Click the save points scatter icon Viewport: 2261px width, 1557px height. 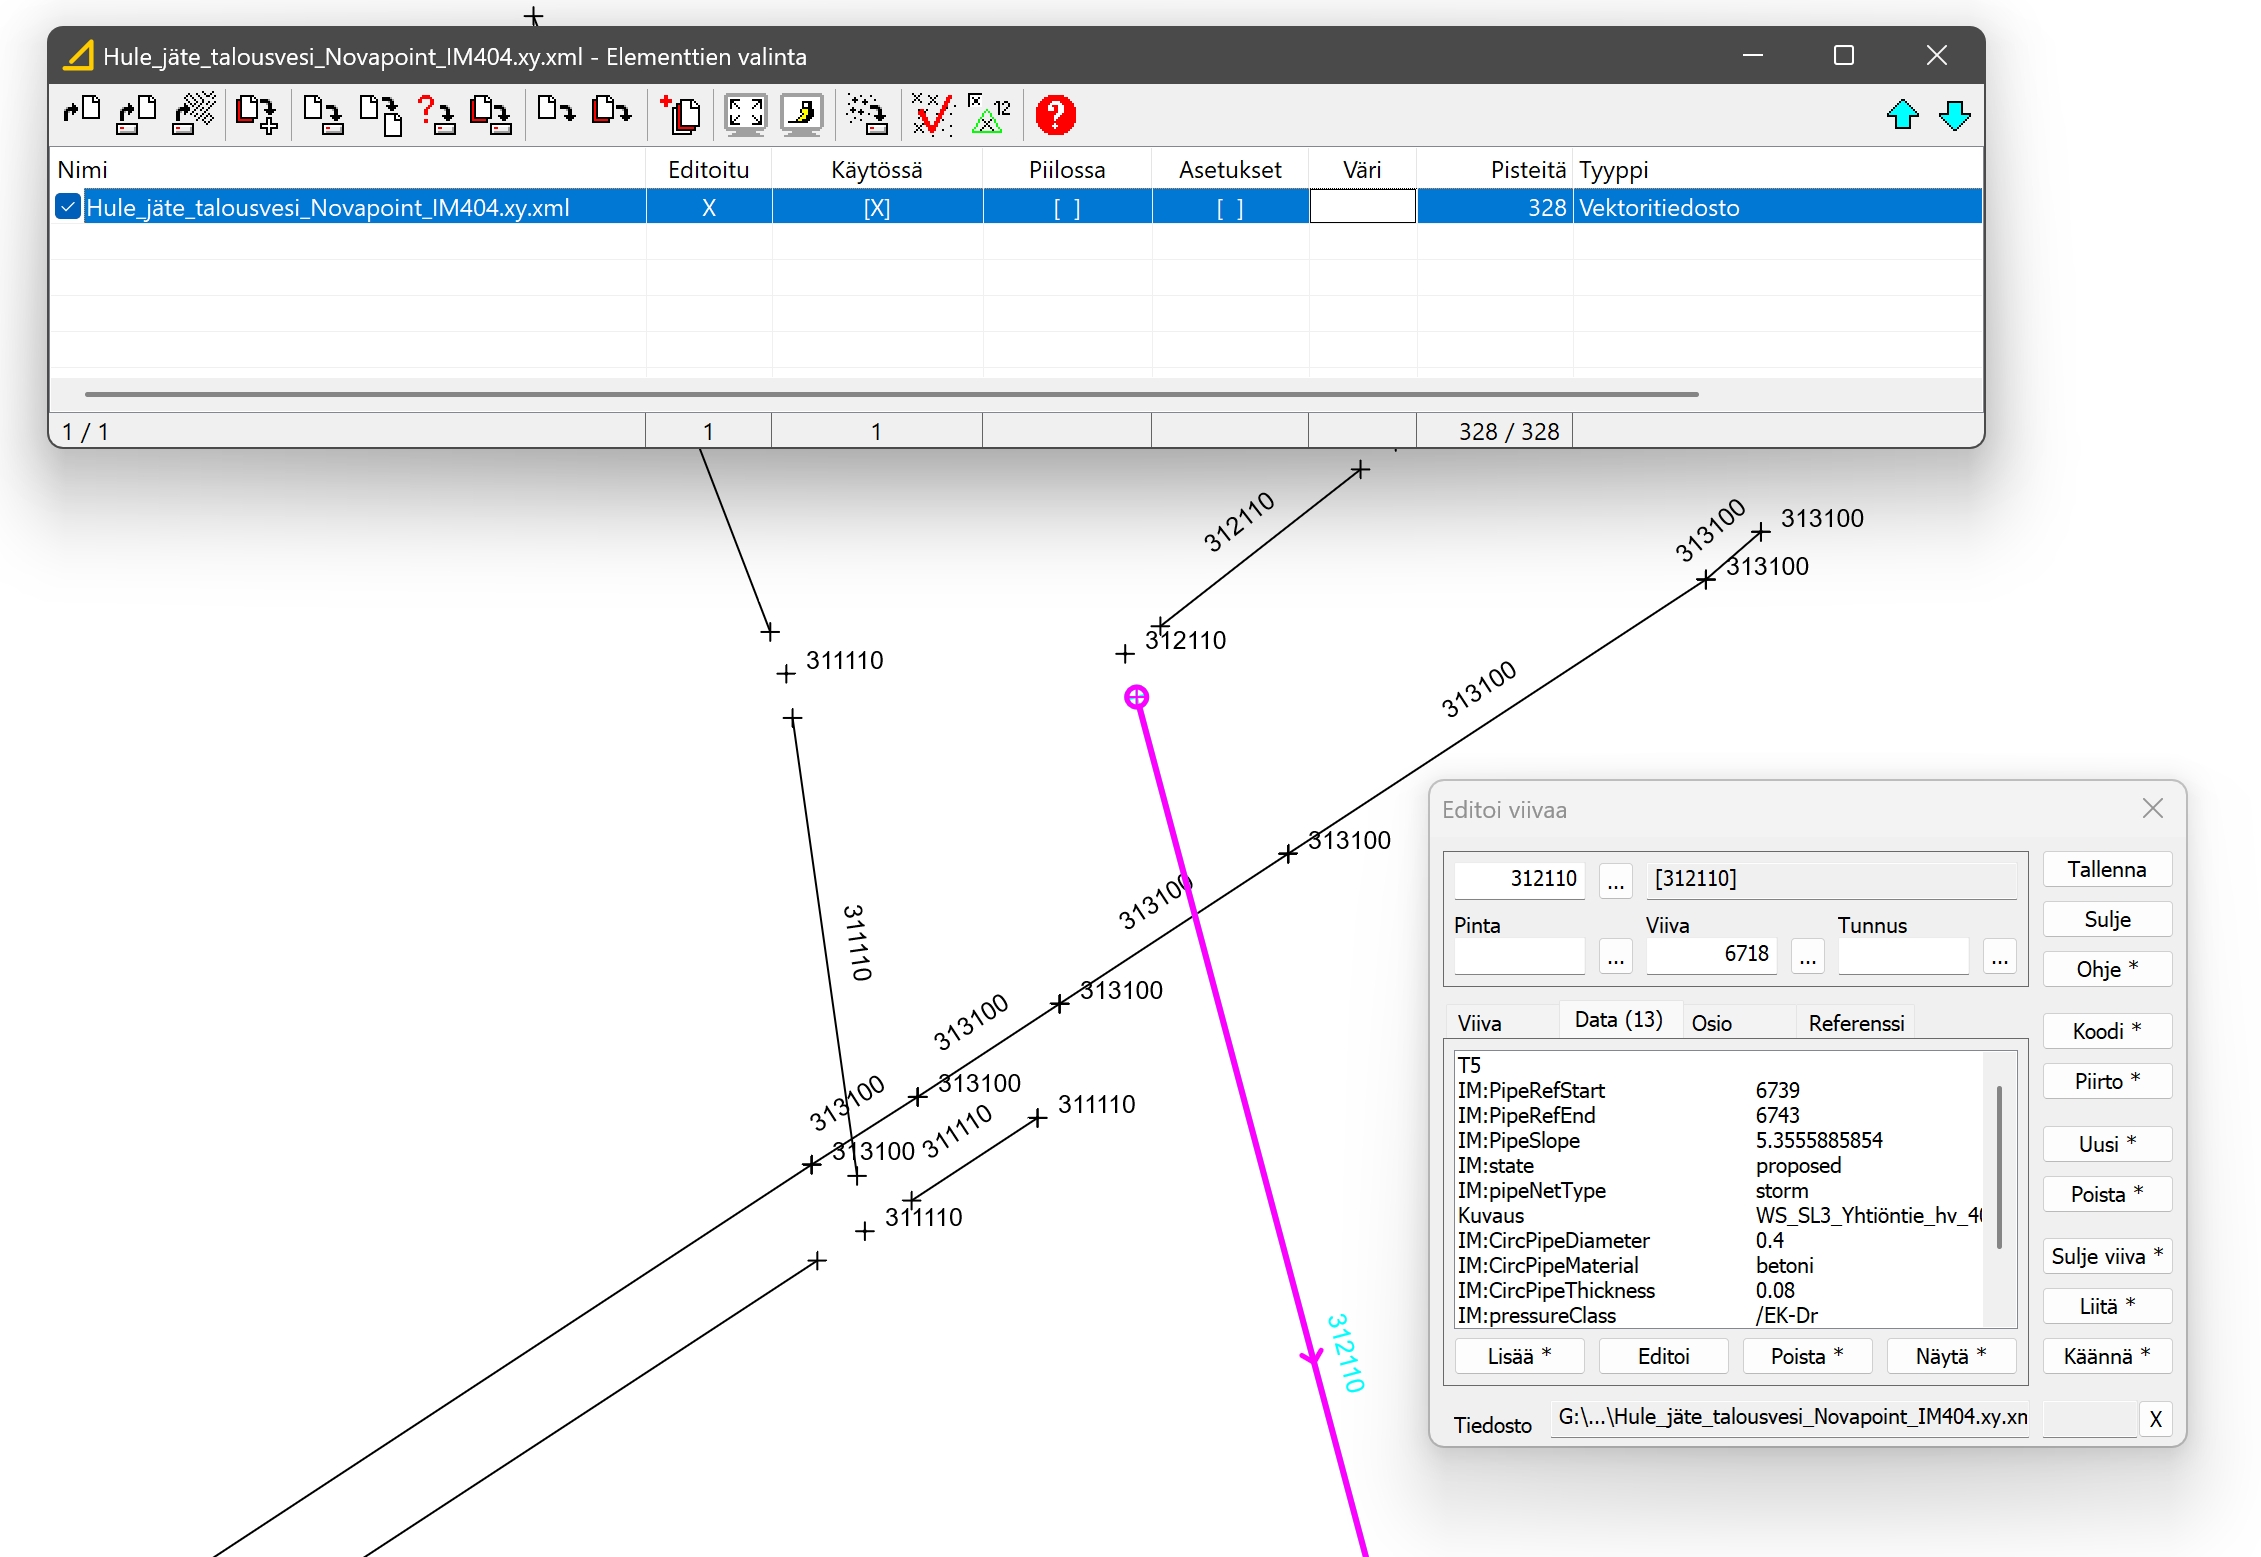(867, 114)
